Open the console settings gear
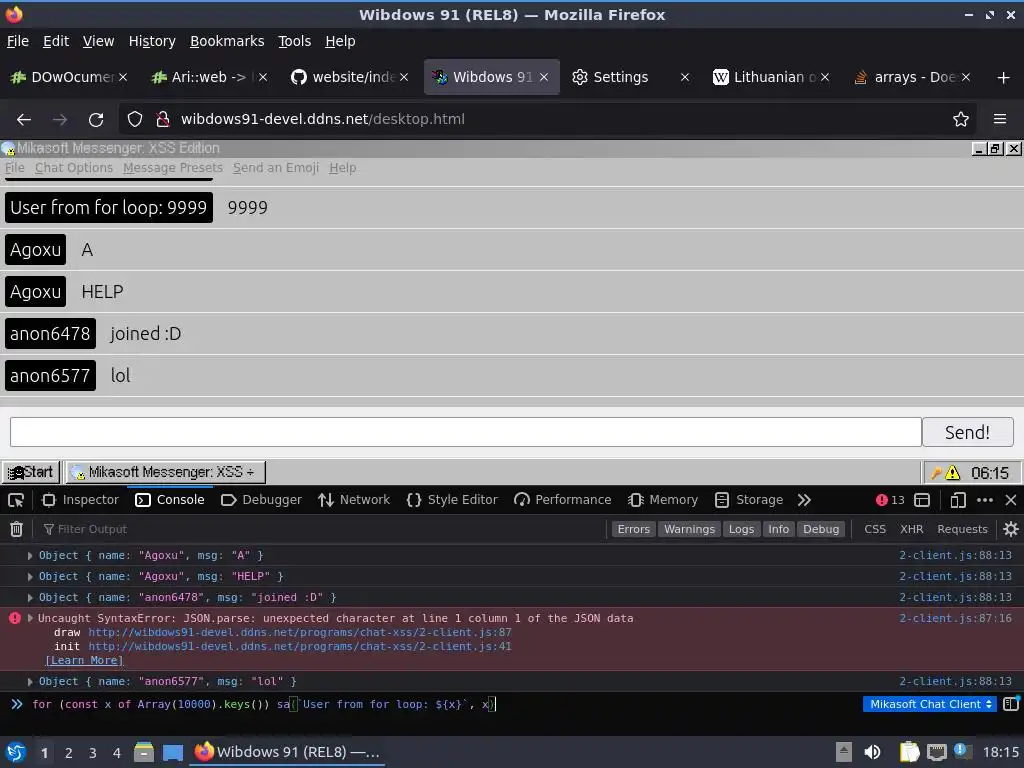Viewport: 1024px width, 768px height. click(1010, 529)
